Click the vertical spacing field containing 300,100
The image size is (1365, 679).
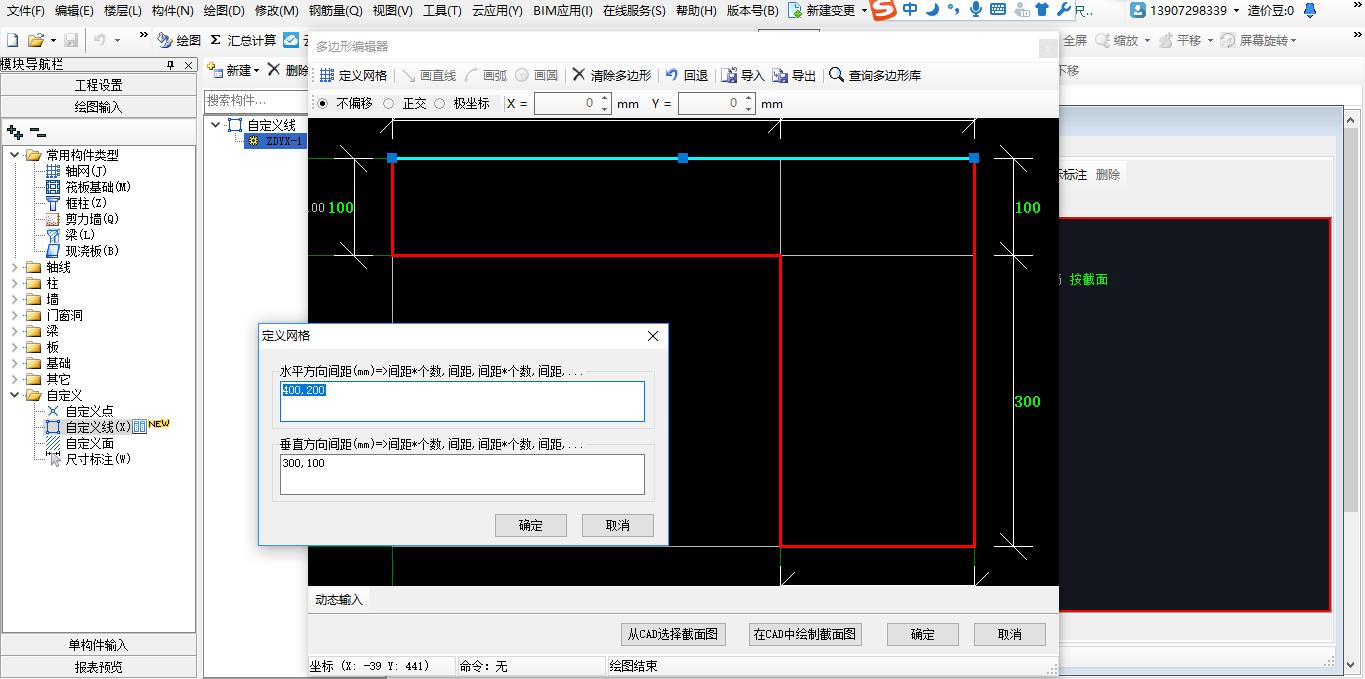point(462,474)
